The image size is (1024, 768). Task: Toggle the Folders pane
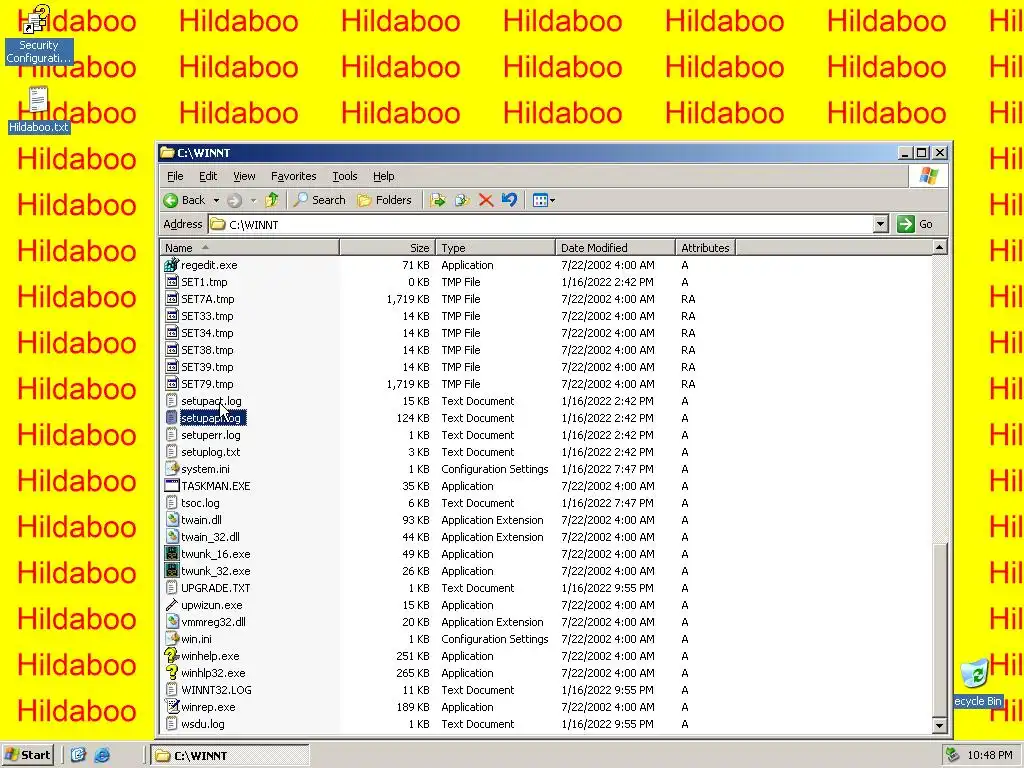[x=384, y=200]
